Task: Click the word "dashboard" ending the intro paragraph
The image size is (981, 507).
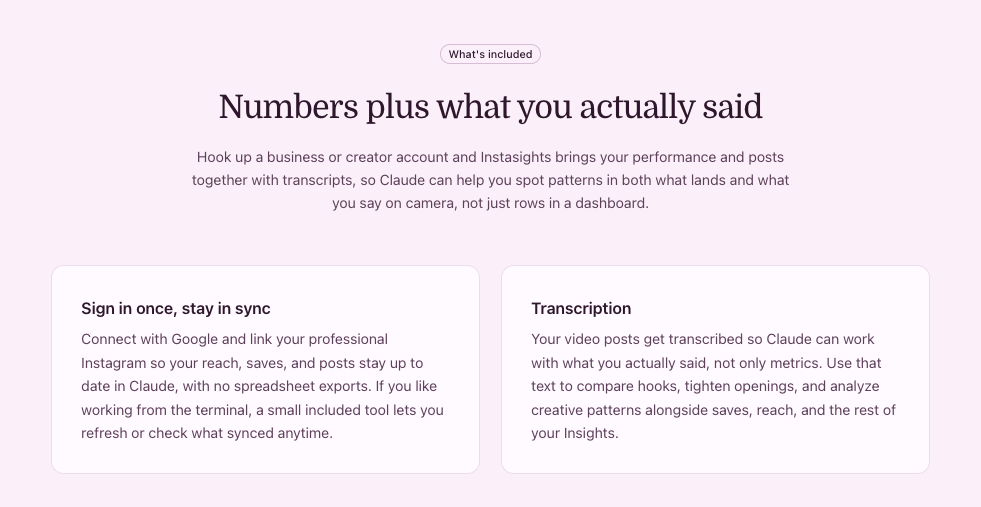Action: [609, 203]
